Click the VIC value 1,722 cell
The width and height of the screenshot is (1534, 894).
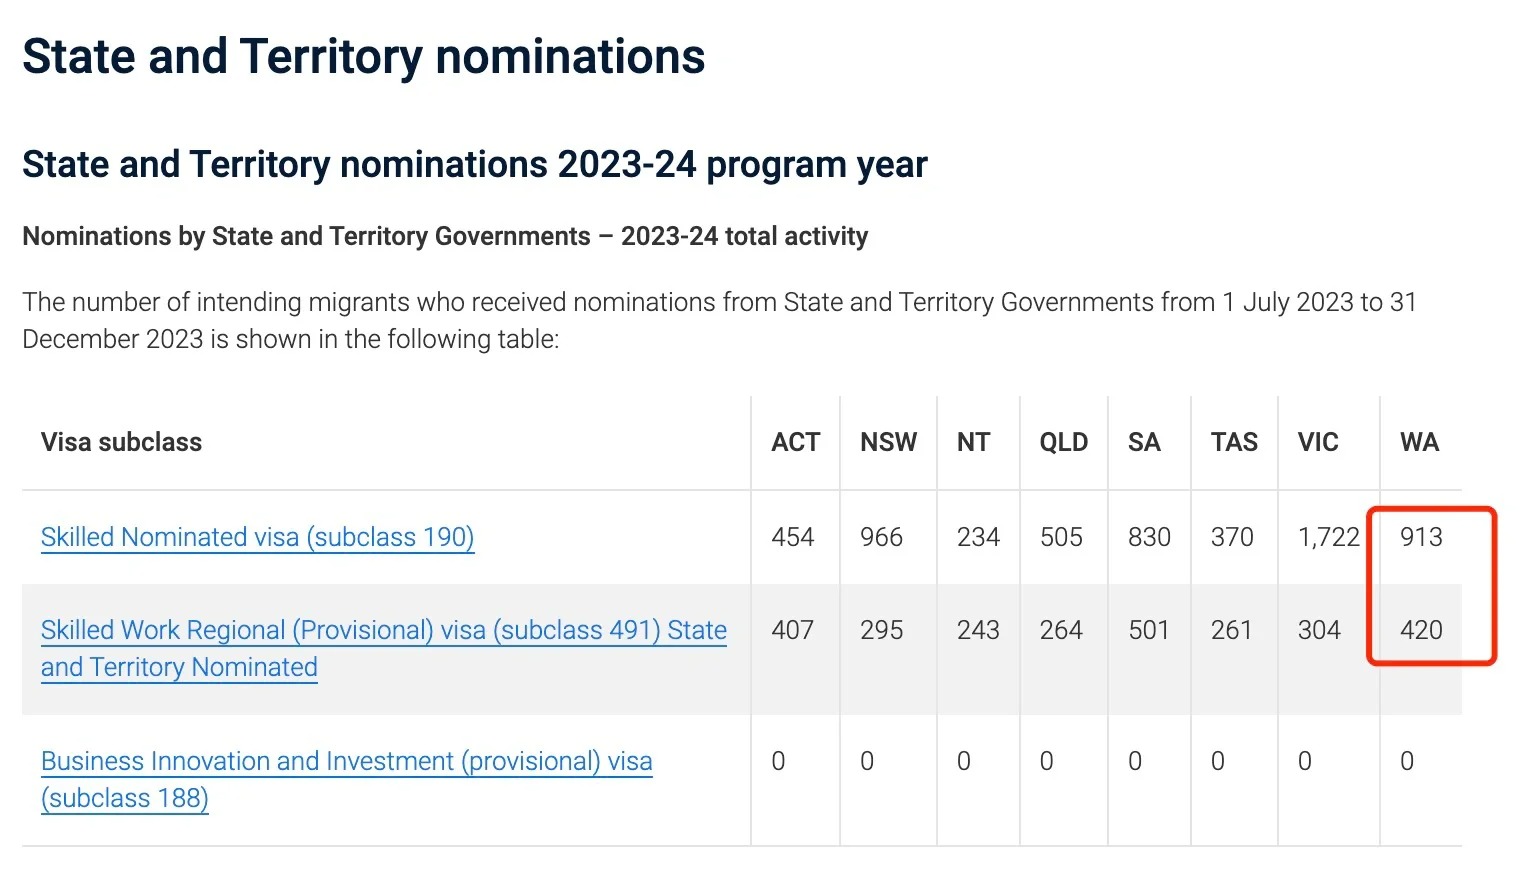point(1329,537)
